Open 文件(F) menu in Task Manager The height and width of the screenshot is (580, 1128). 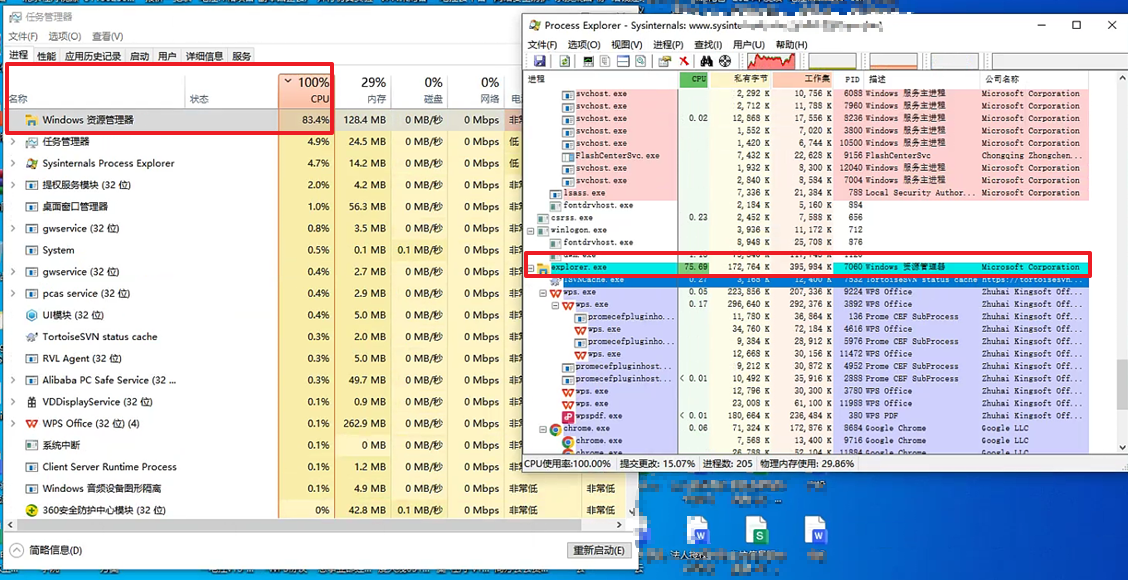(23, 36)
